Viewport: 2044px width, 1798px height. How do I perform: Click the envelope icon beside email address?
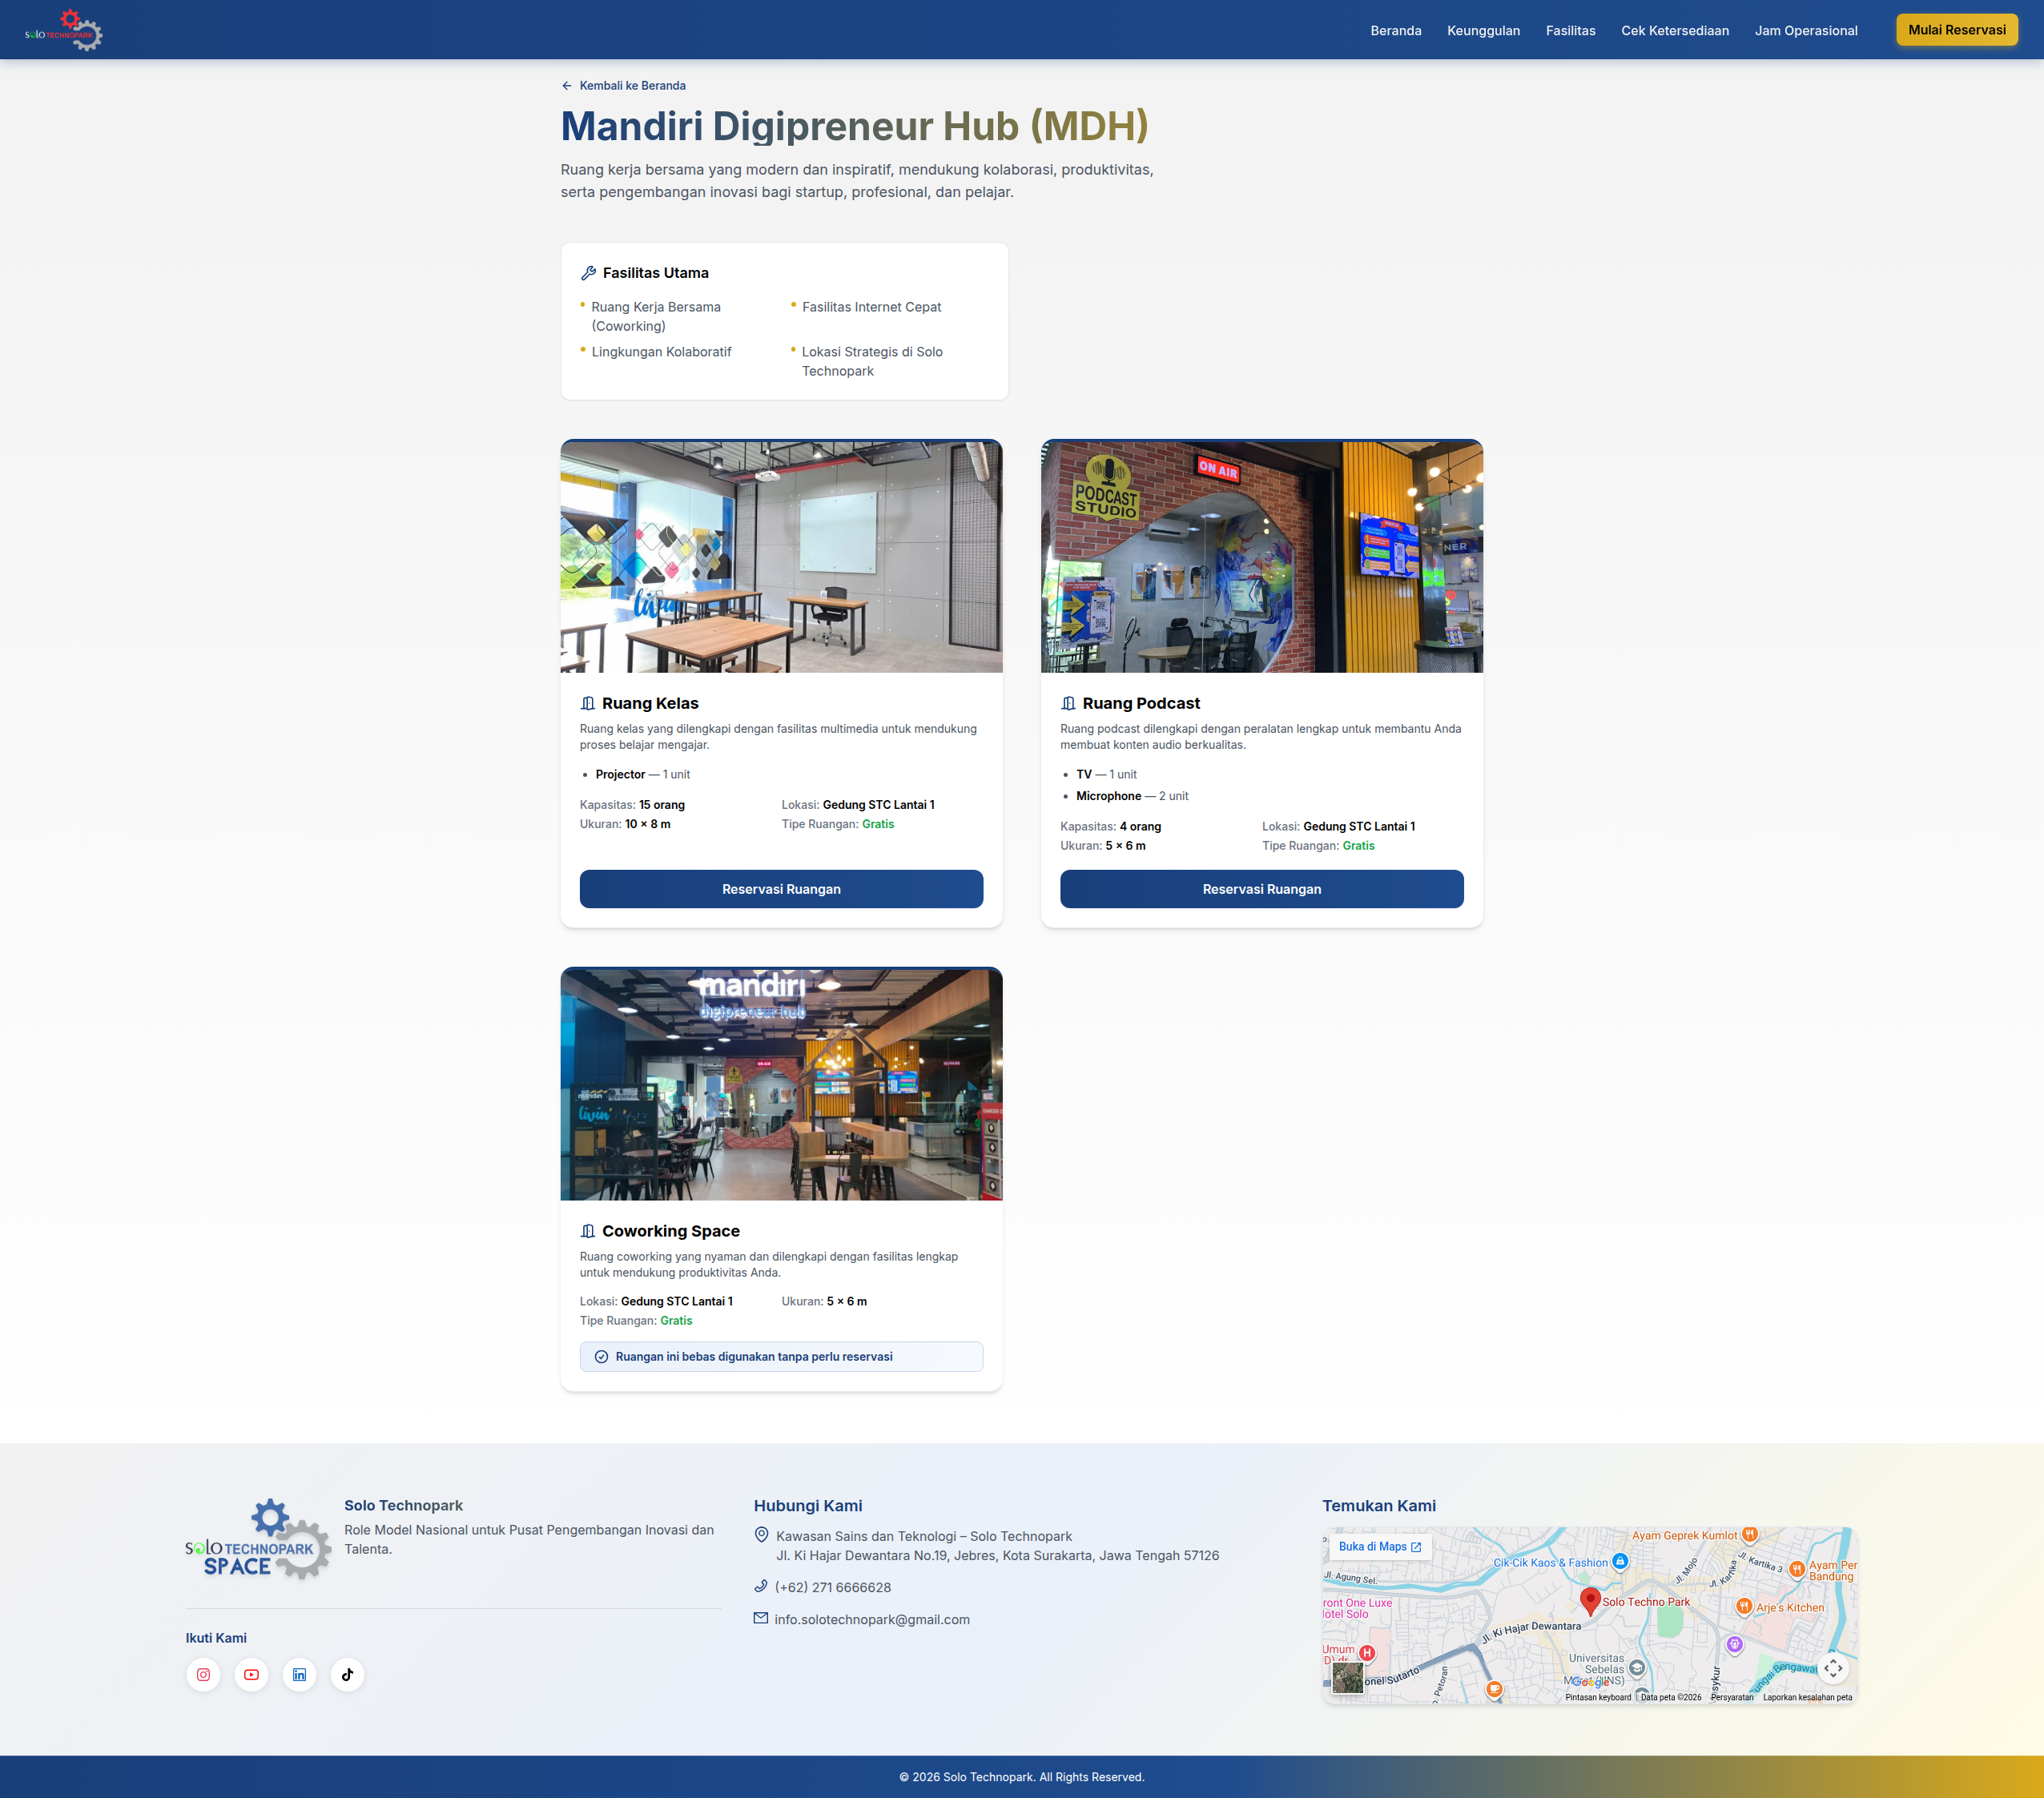pos(760,1618)
